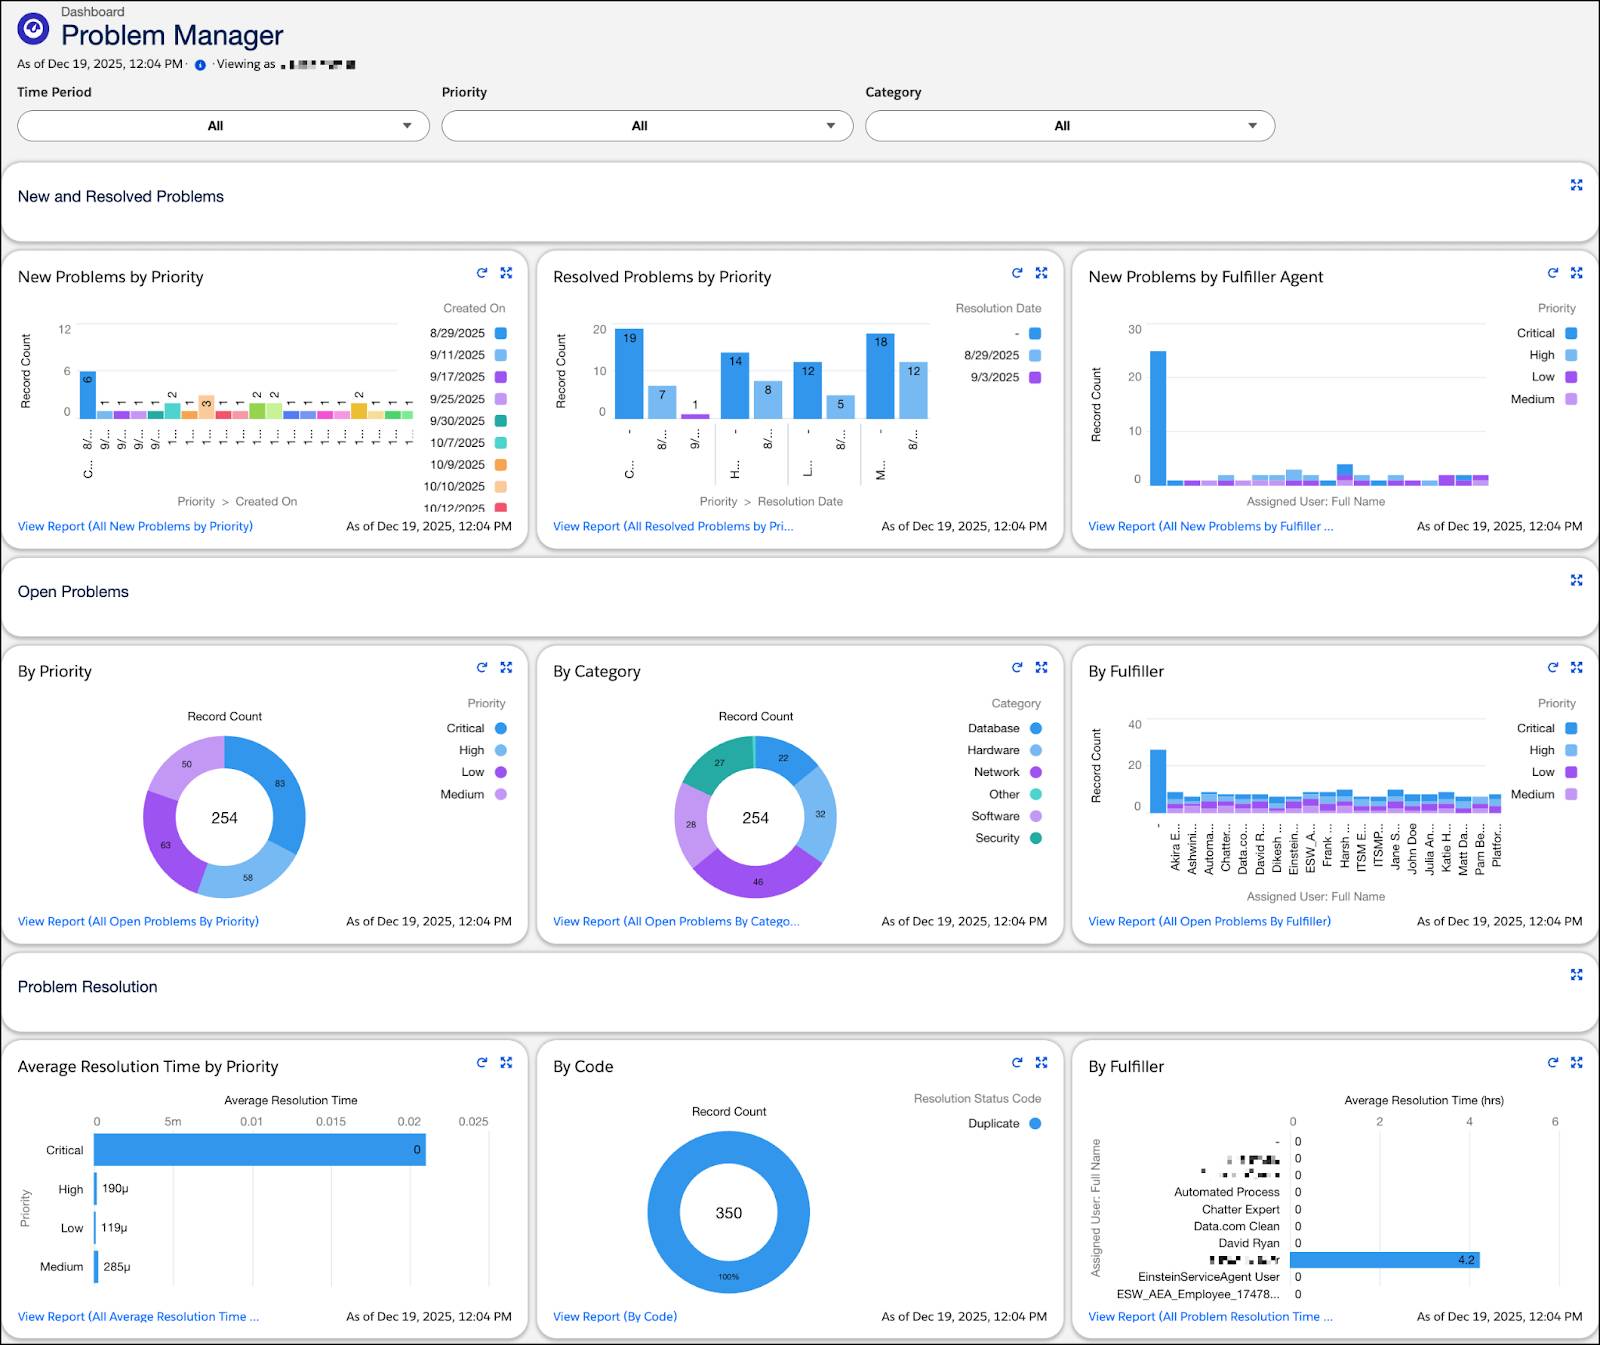Refresh the New Problems by Fulfiller Agent chart
Image resolution: width=1600 pixels, height=1345 pixels.
pyautogui.click(x=1552, y=272)
